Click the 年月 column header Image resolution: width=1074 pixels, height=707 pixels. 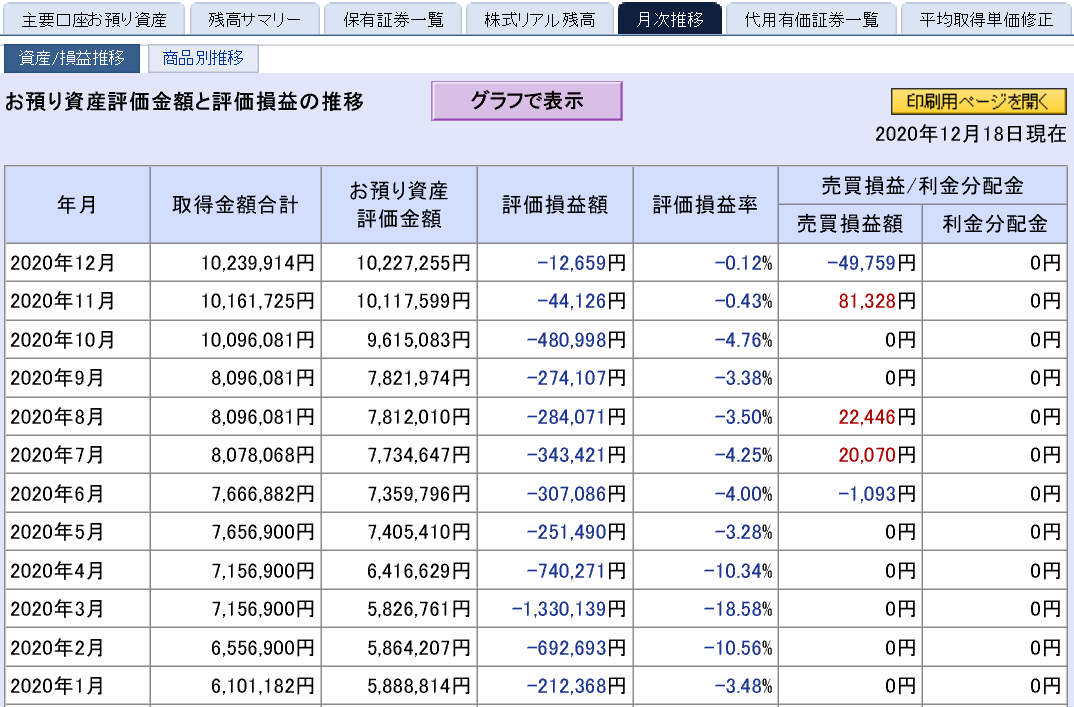pos(77,204)
